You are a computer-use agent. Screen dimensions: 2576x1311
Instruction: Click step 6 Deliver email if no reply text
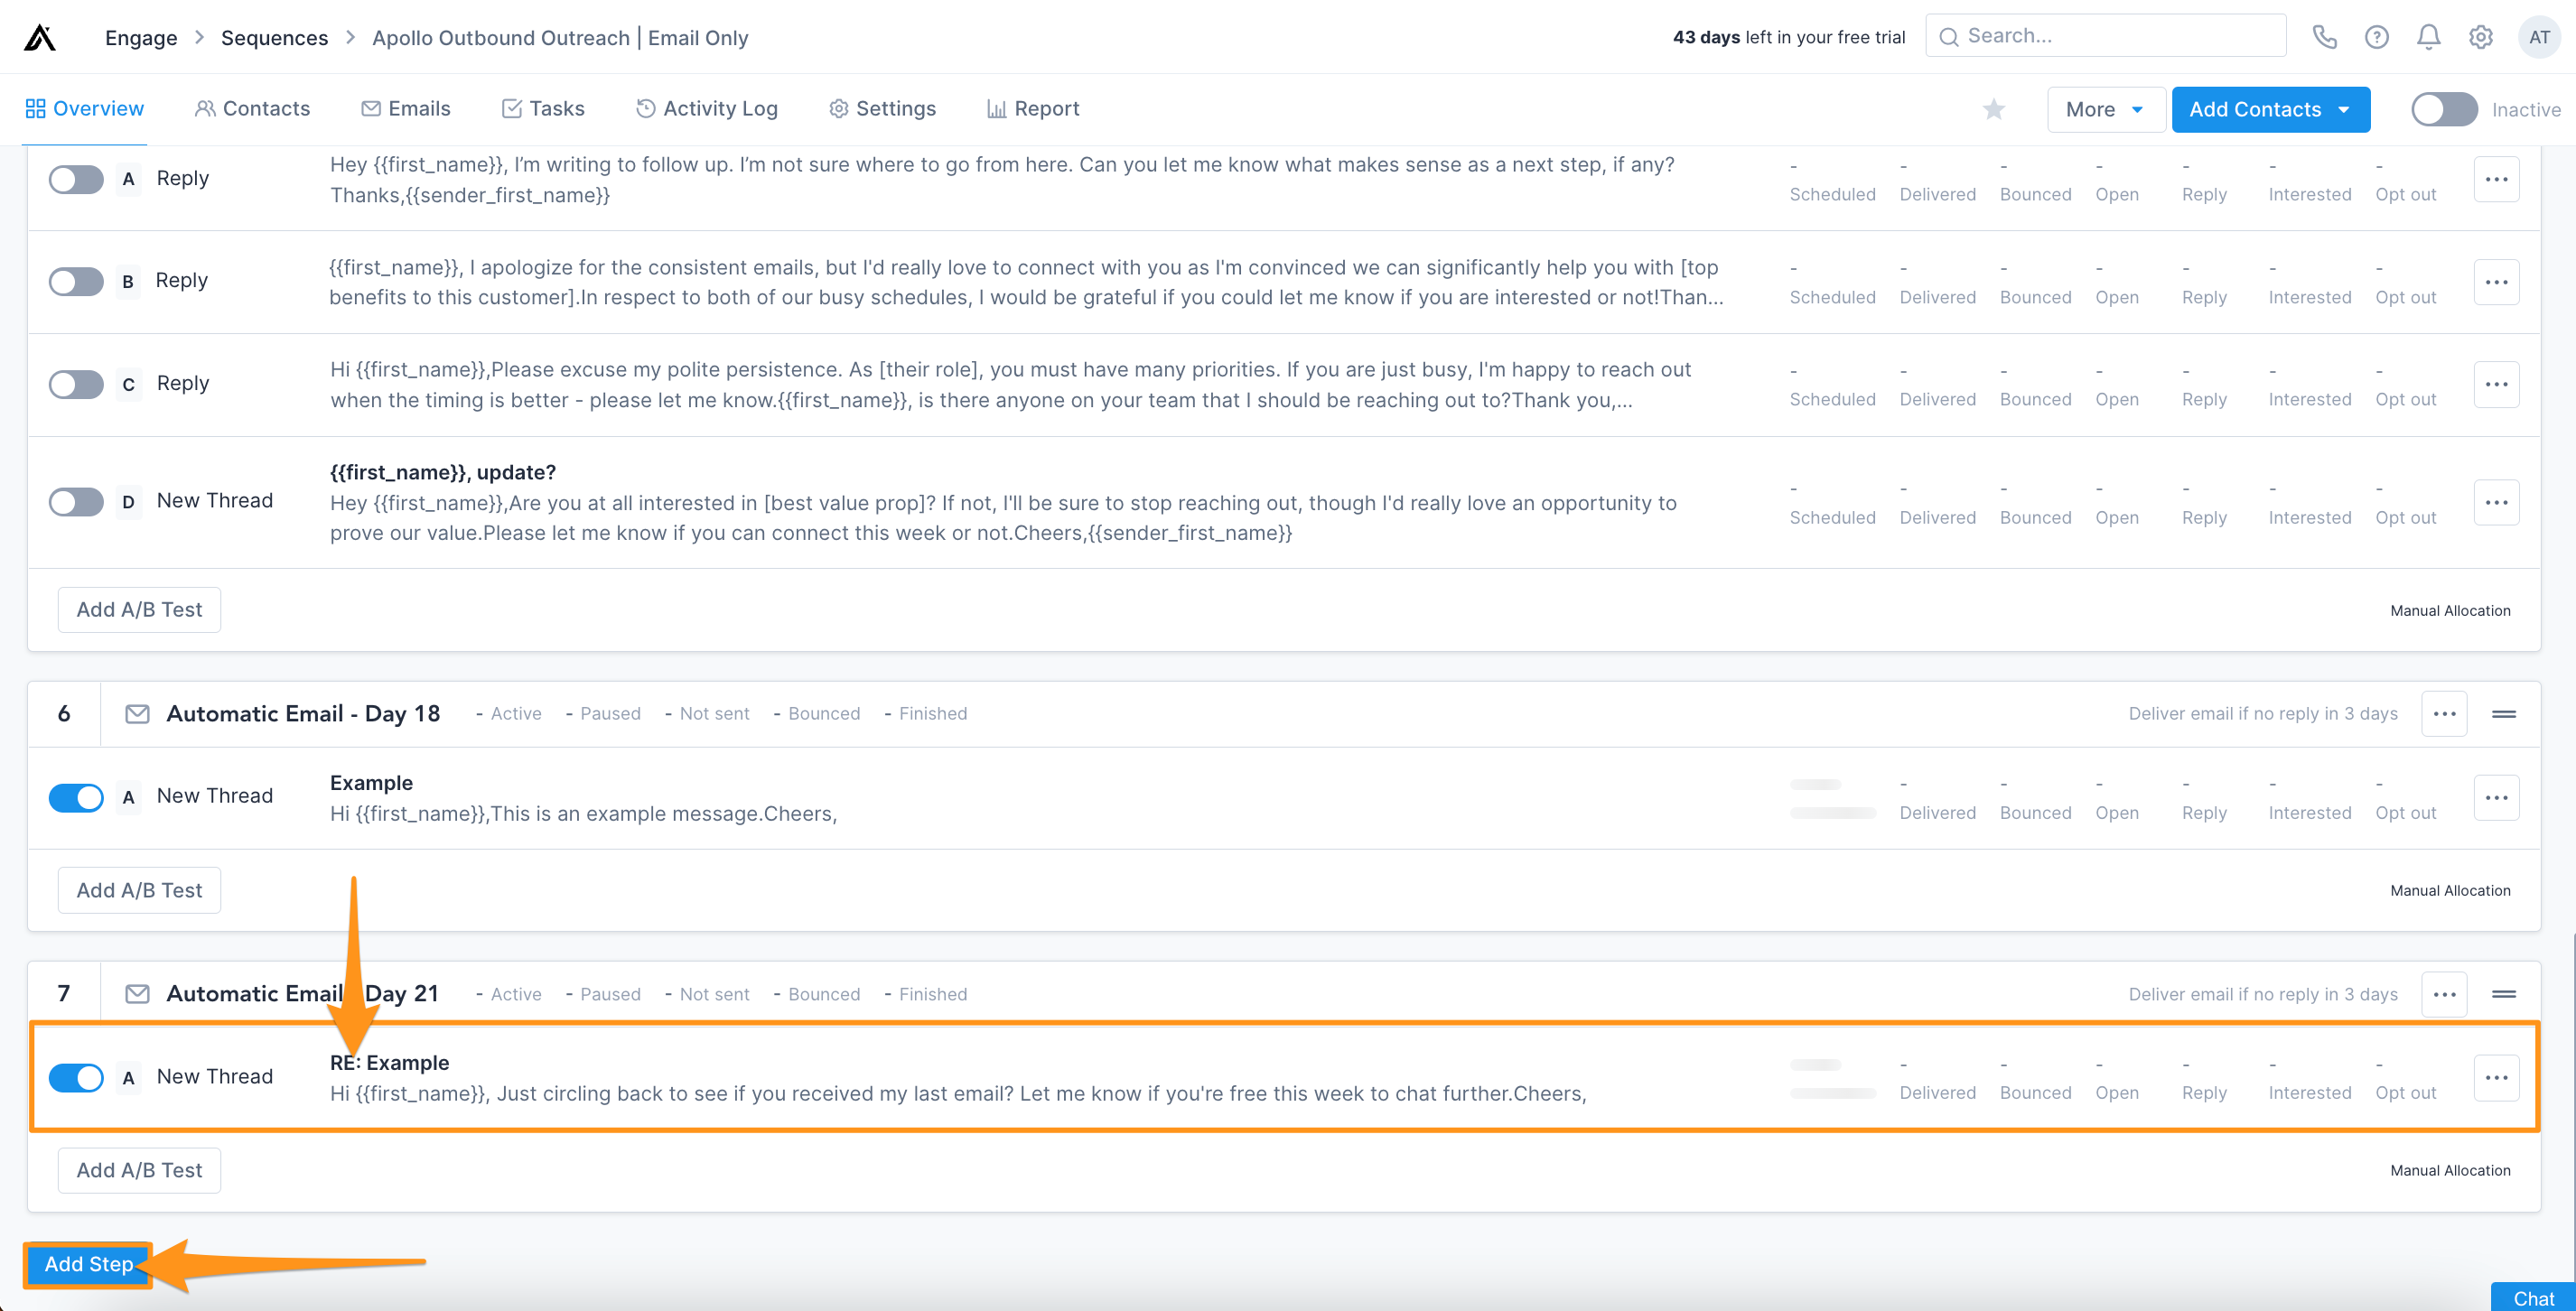click(x=2263, y=714)
